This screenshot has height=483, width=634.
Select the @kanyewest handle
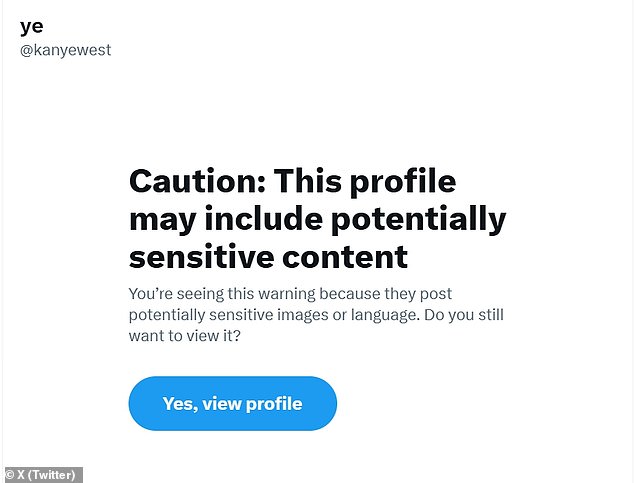(66, 51)
